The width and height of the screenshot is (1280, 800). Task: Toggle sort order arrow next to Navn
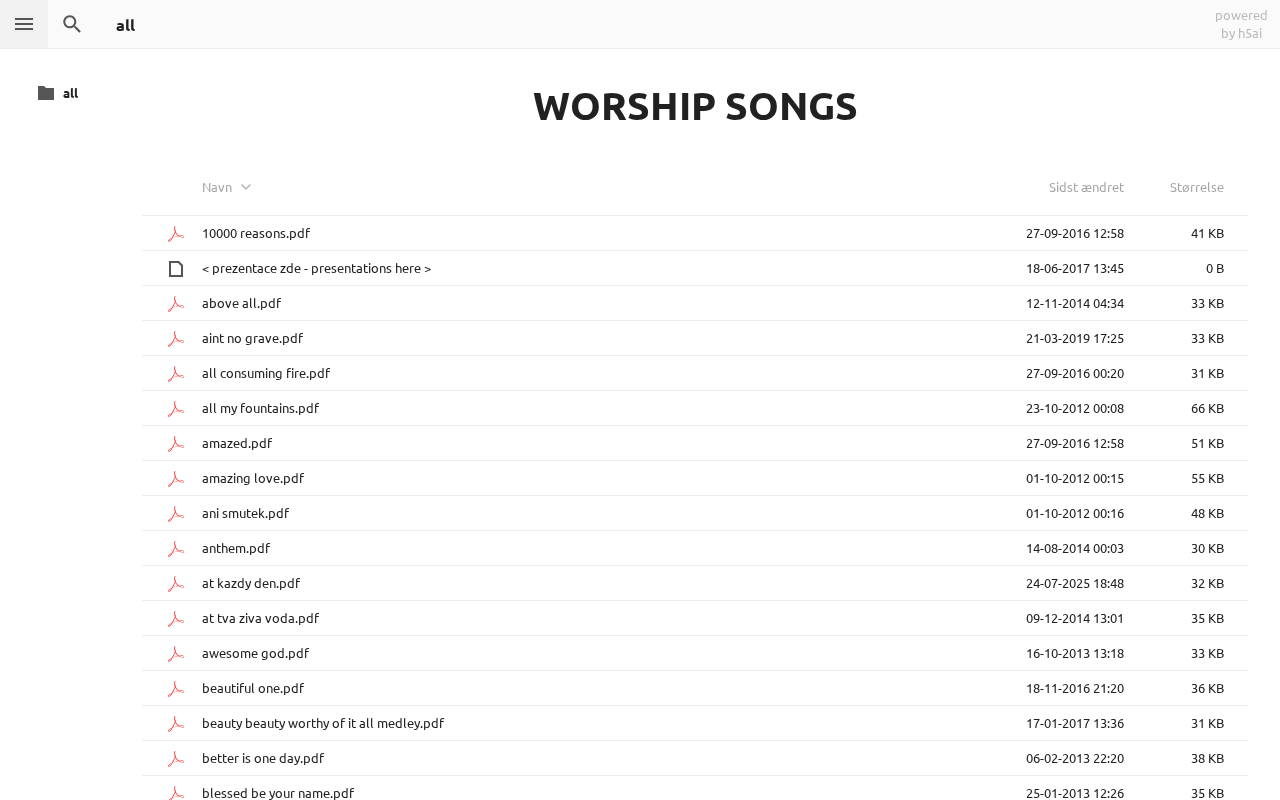pyautogui.click(x=246, y=187)
